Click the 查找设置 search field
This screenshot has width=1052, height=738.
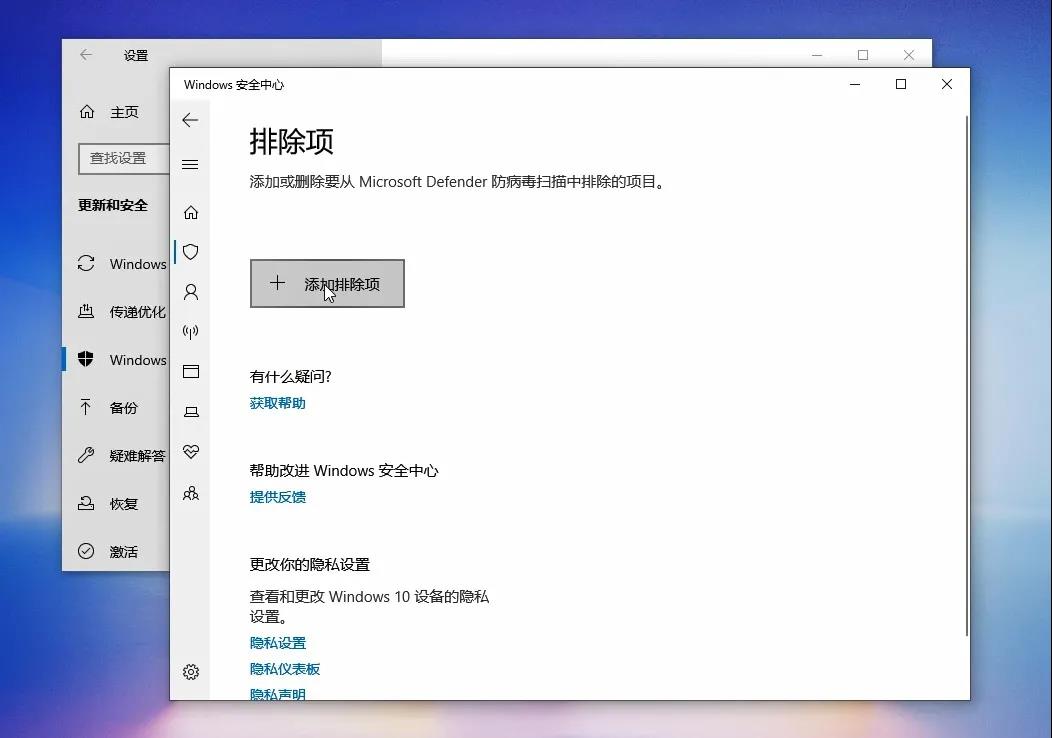tap(124, 159)
